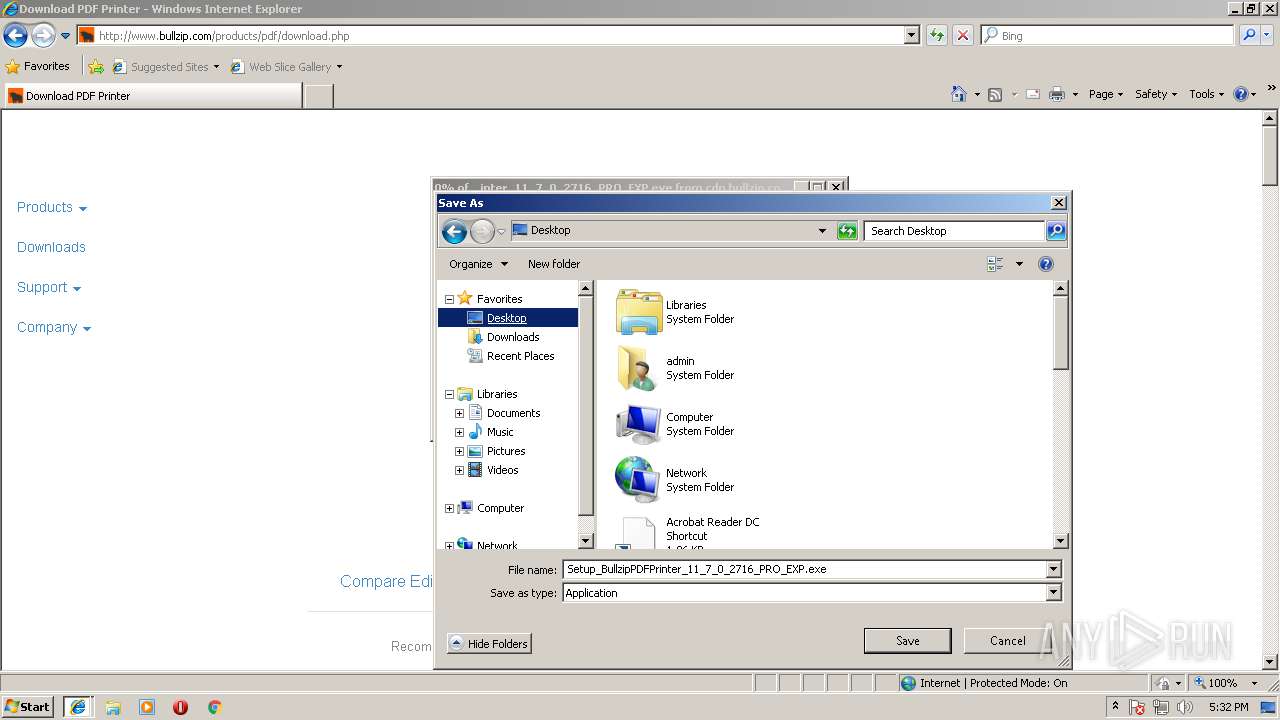Stop loading the page in IE
Viewport: 1280px width, 720px height.
962,35
